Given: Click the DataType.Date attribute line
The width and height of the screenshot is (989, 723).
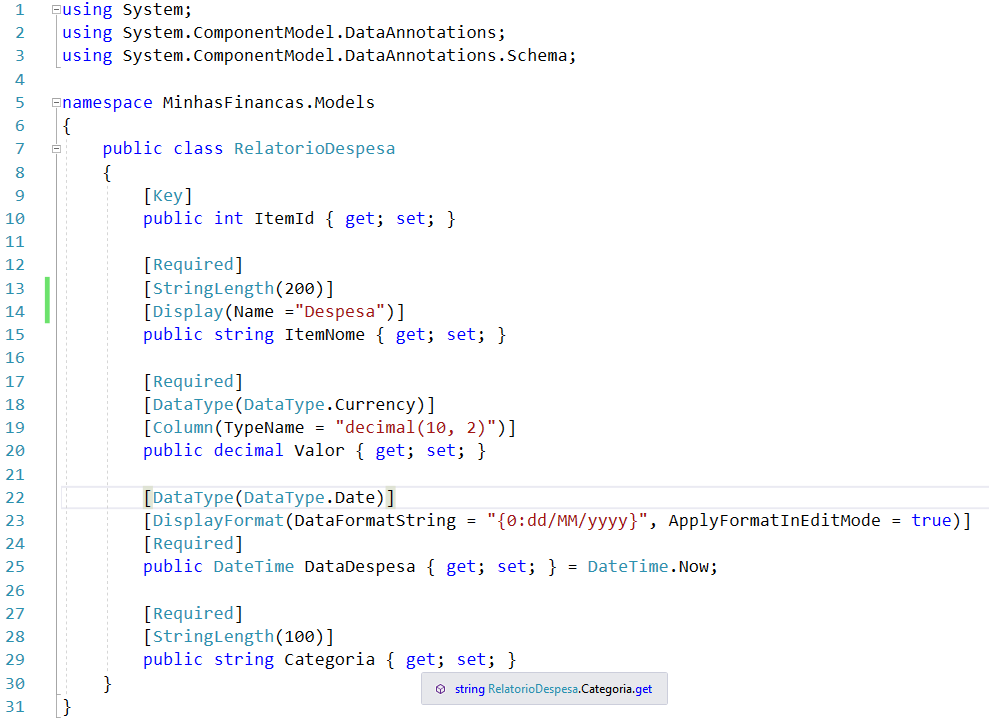Looking at the screenshot, I should 269,498.
